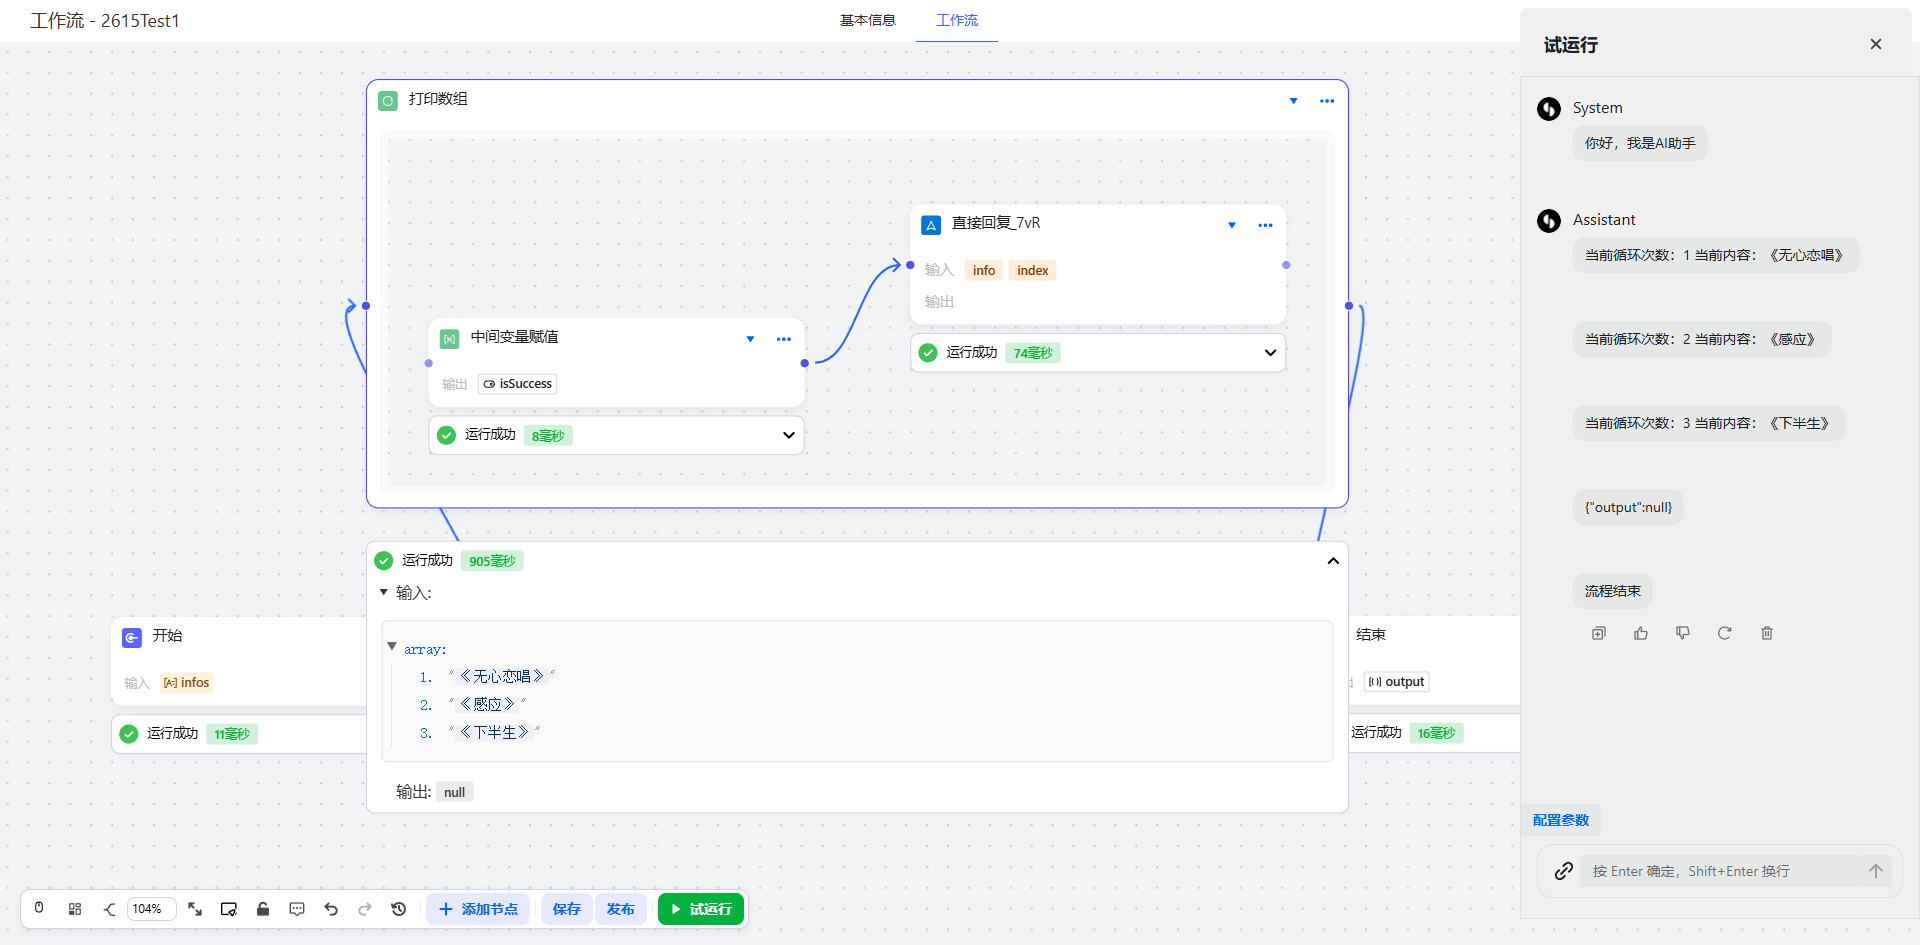This screenshot has width=1920, height=945.
Task: Expand run result of 中间变量赋值 node
Action: 788,435
